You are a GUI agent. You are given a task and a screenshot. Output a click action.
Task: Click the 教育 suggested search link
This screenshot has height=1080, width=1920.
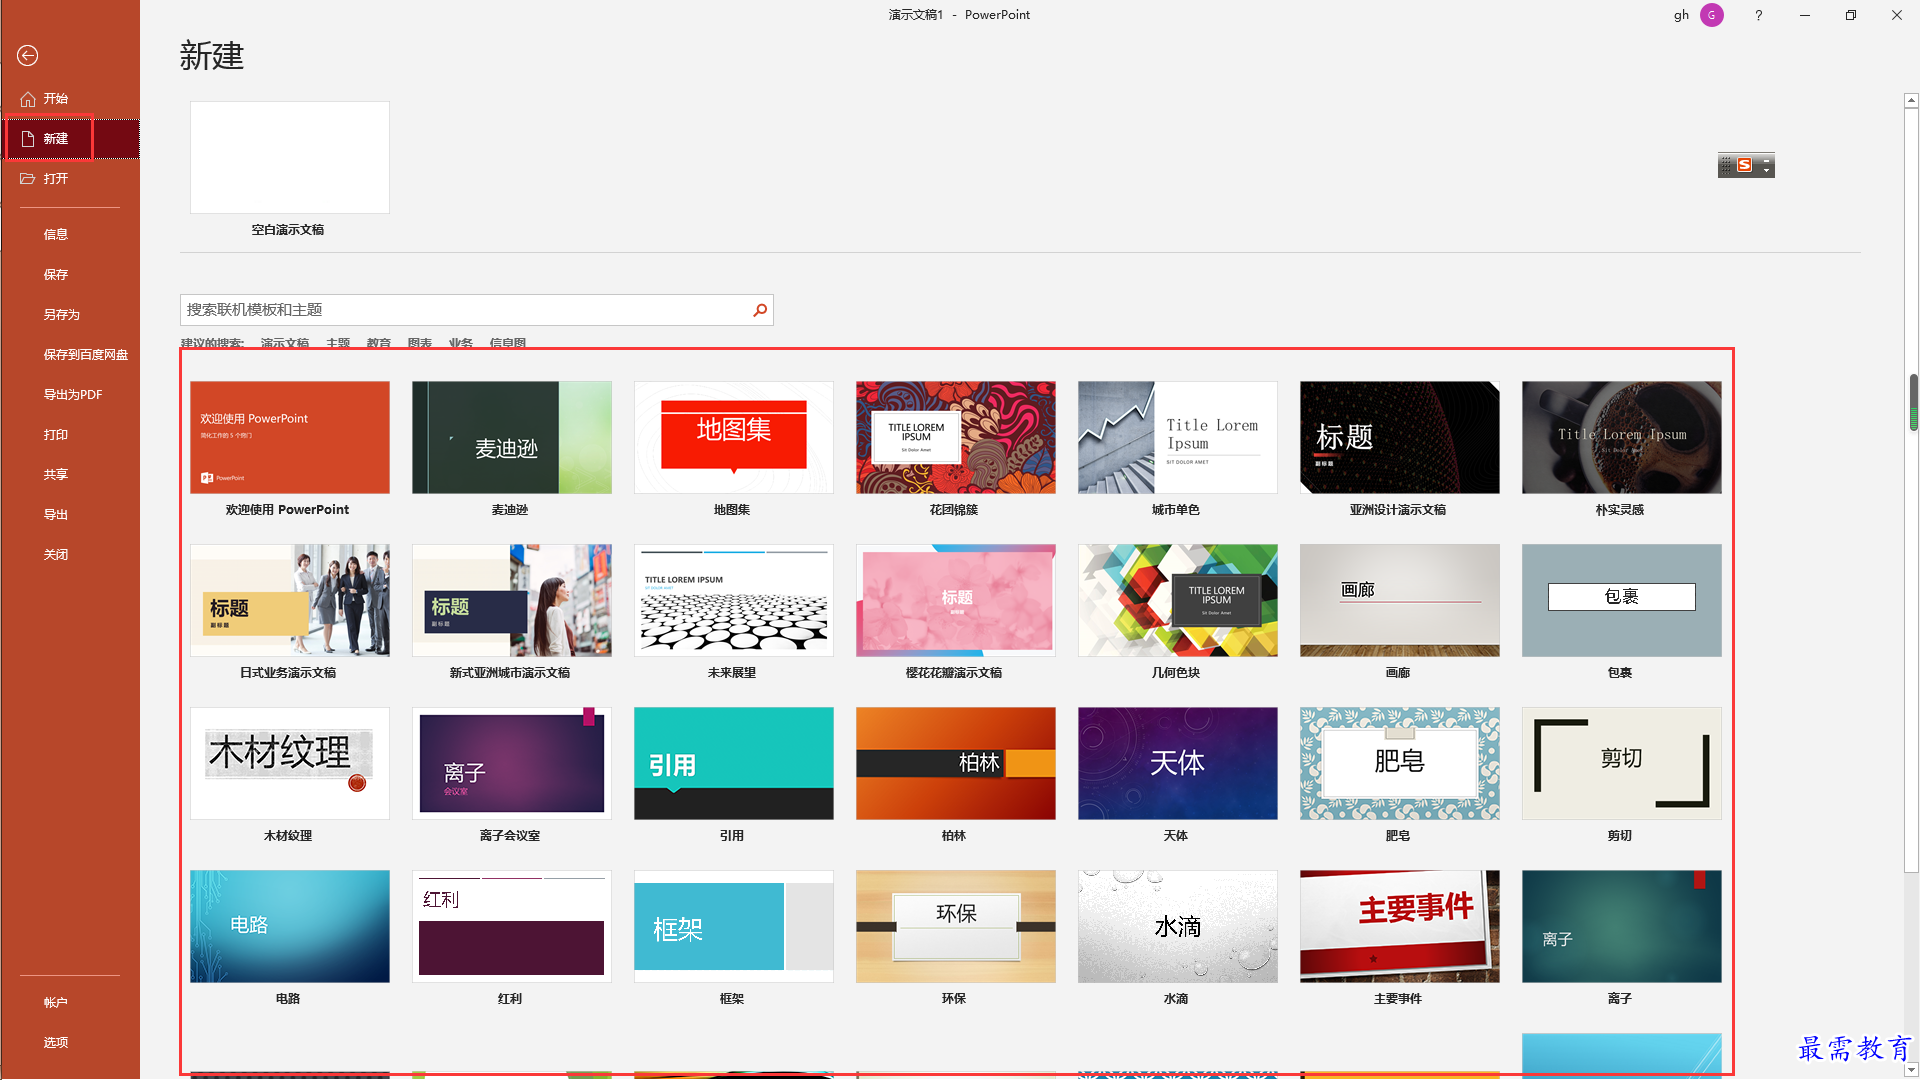(379, 343)
